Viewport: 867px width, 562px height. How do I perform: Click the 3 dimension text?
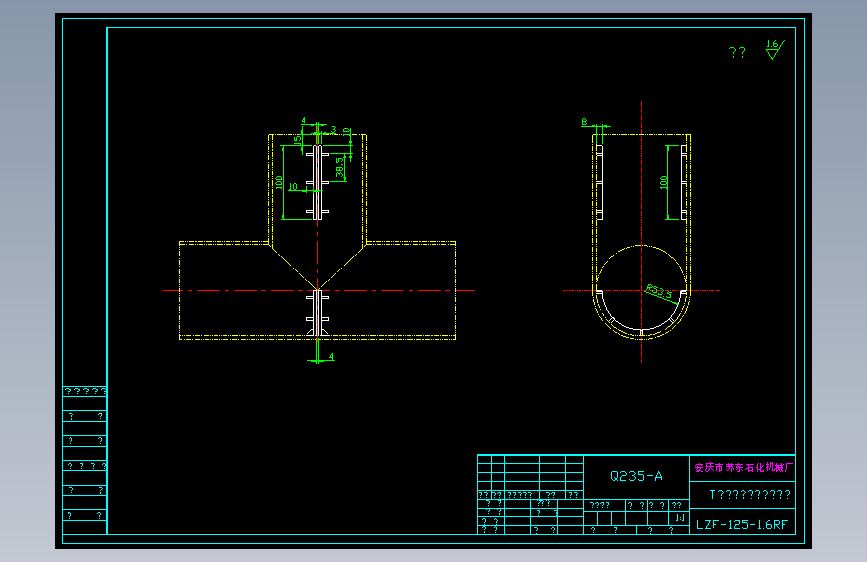pyautogui.click(x=333, y=130)
